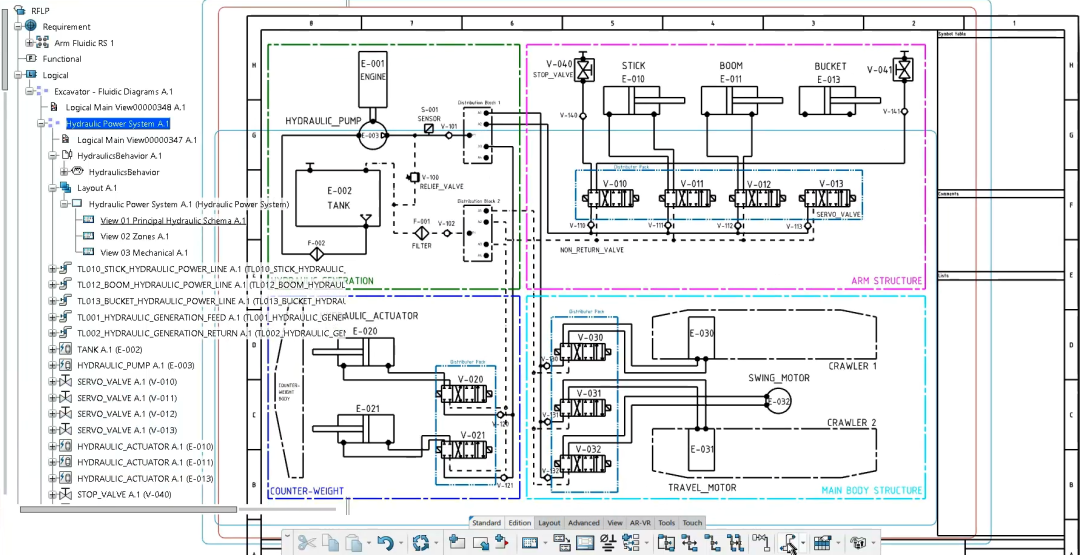
Task: Click the tree horizontal scrollbar thumb
Action: point(128,510)
